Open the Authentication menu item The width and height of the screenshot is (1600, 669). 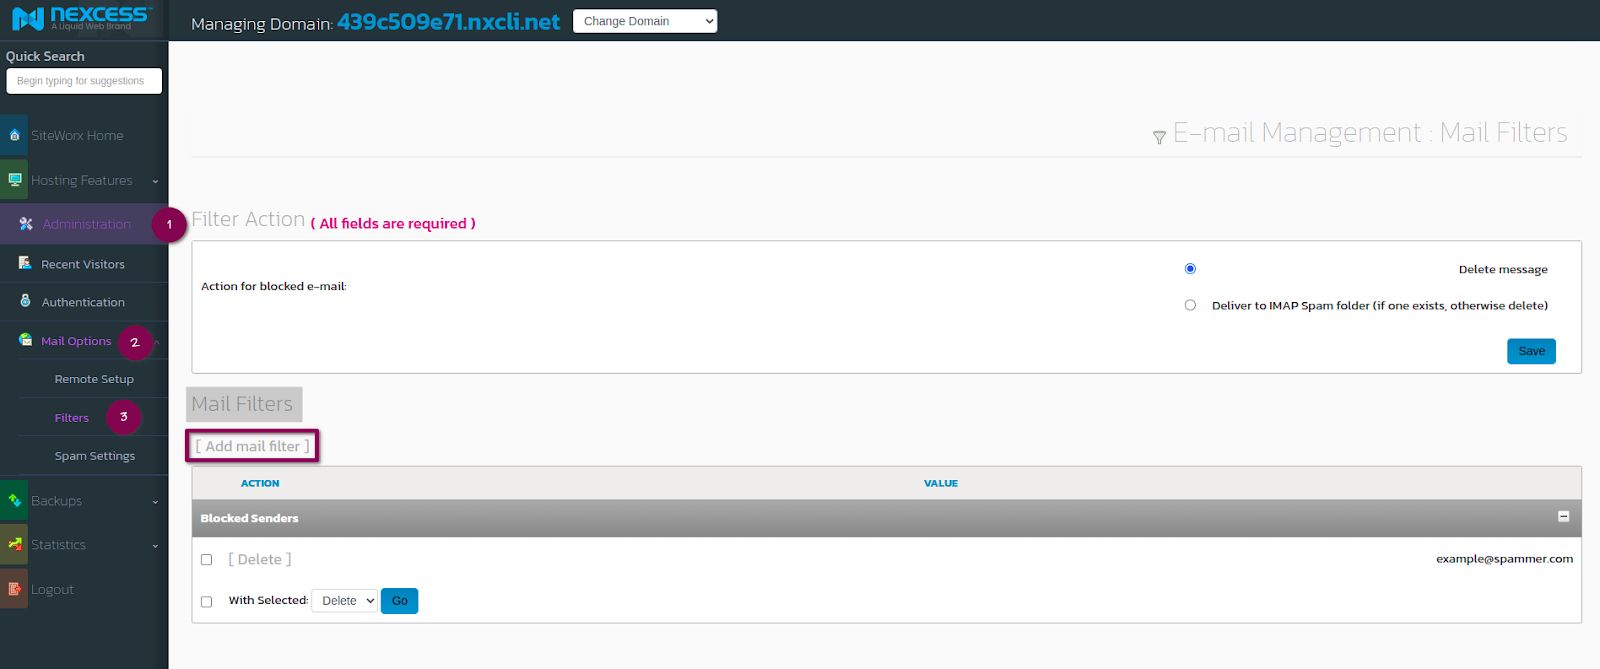coord(83,302)
